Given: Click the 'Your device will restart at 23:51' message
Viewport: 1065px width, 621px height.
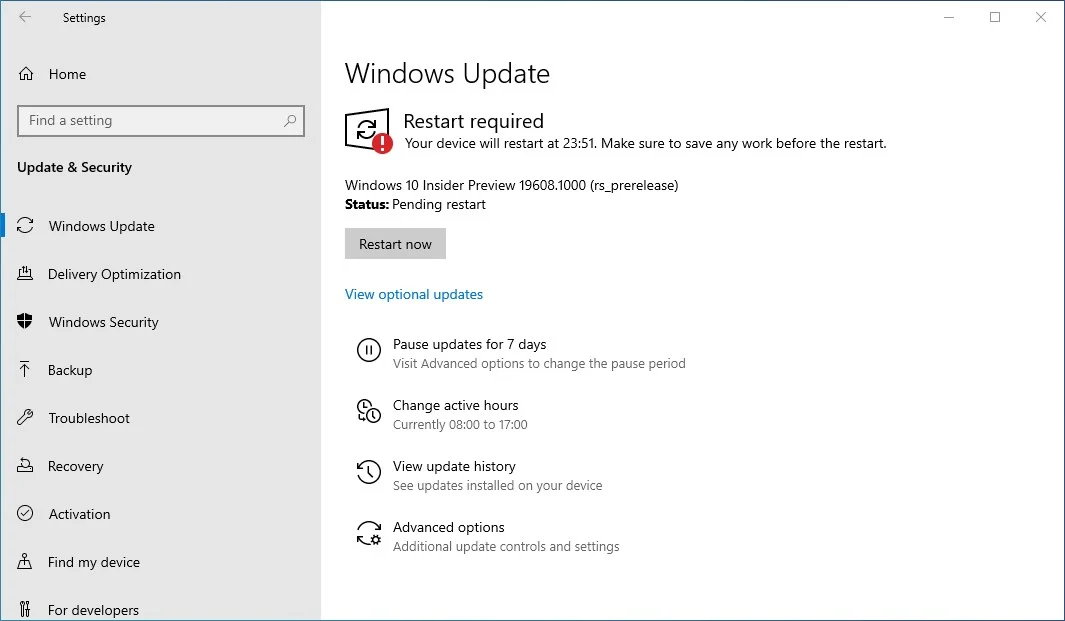Looking at the screenshot, I should 645,143.
